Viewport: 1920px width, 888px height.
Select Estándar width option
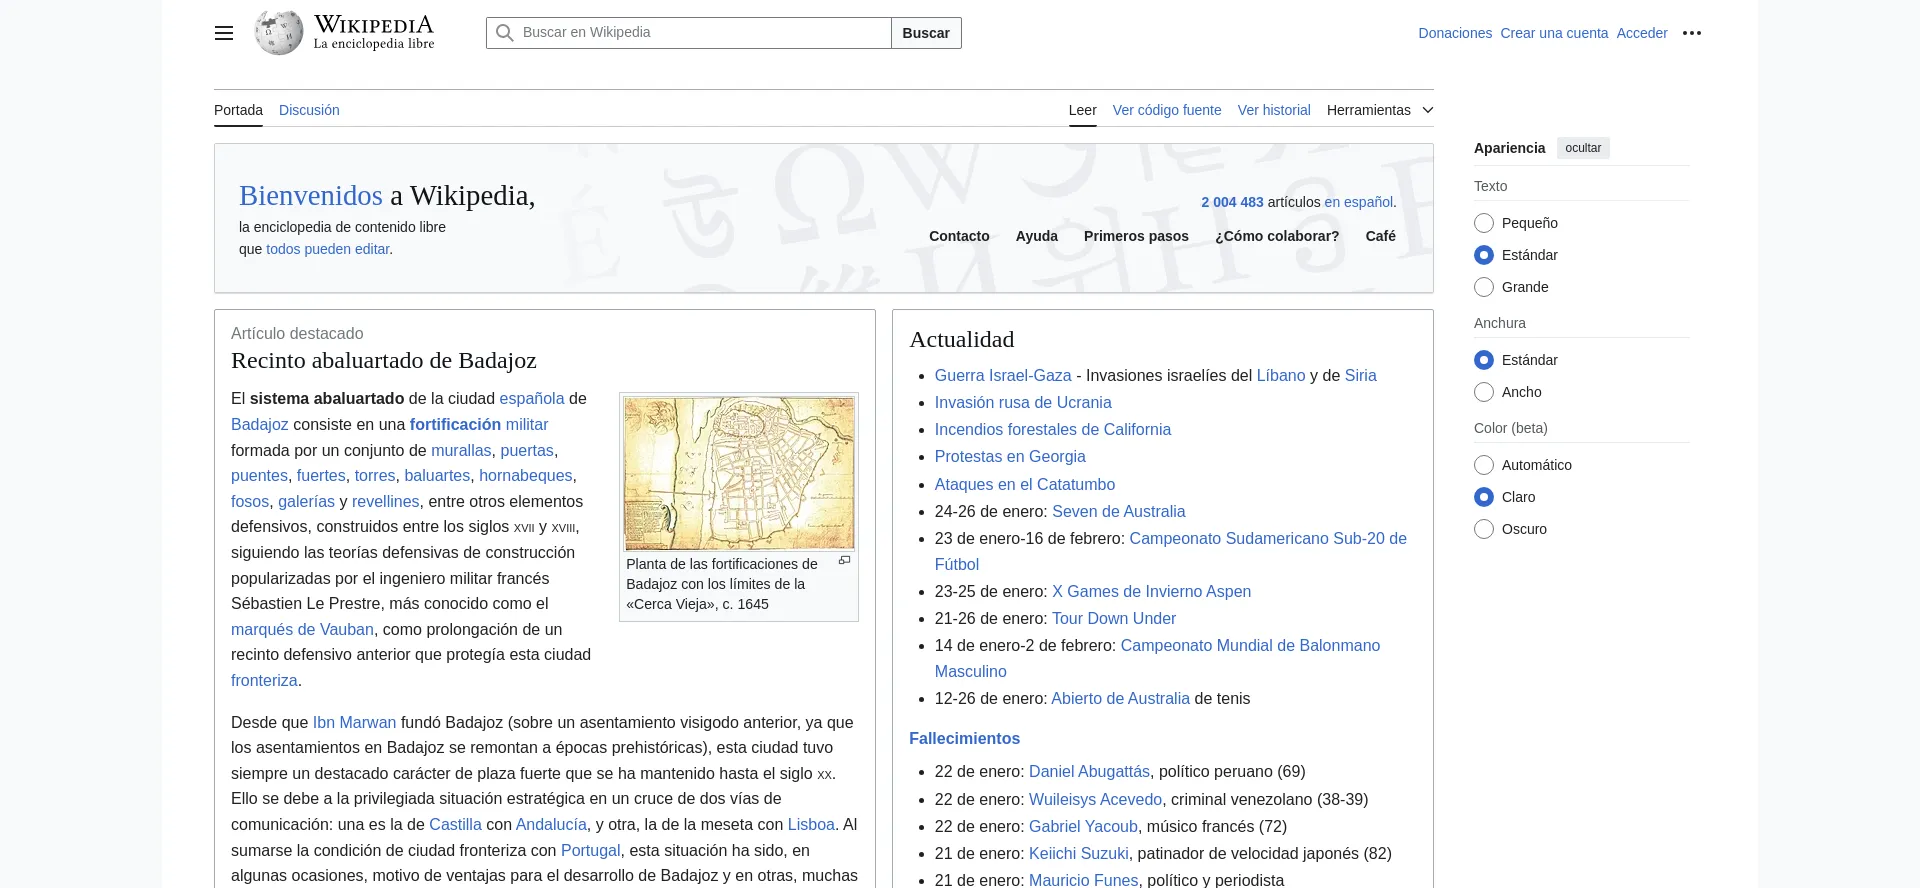(1484, 360)
